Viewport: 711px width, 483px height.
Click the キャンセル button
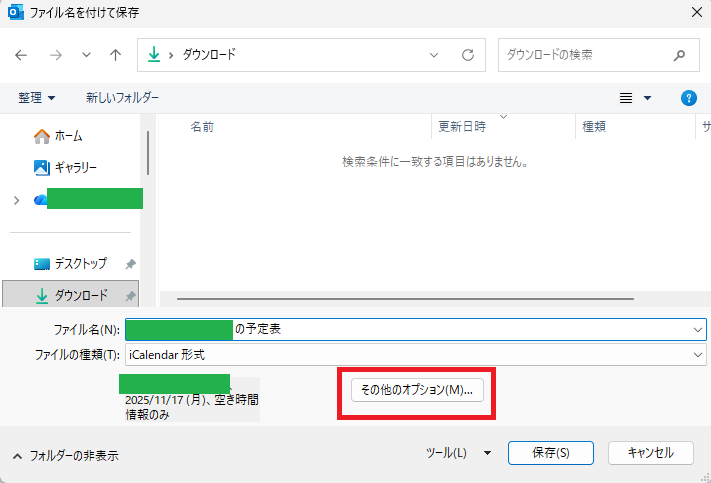[651, 453]
